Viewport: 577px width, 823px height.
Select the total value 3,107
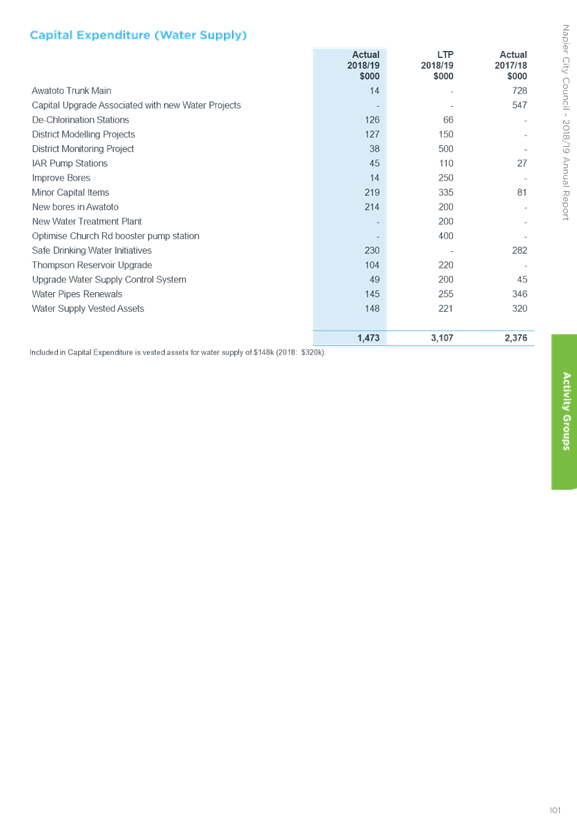coord(442,338)
